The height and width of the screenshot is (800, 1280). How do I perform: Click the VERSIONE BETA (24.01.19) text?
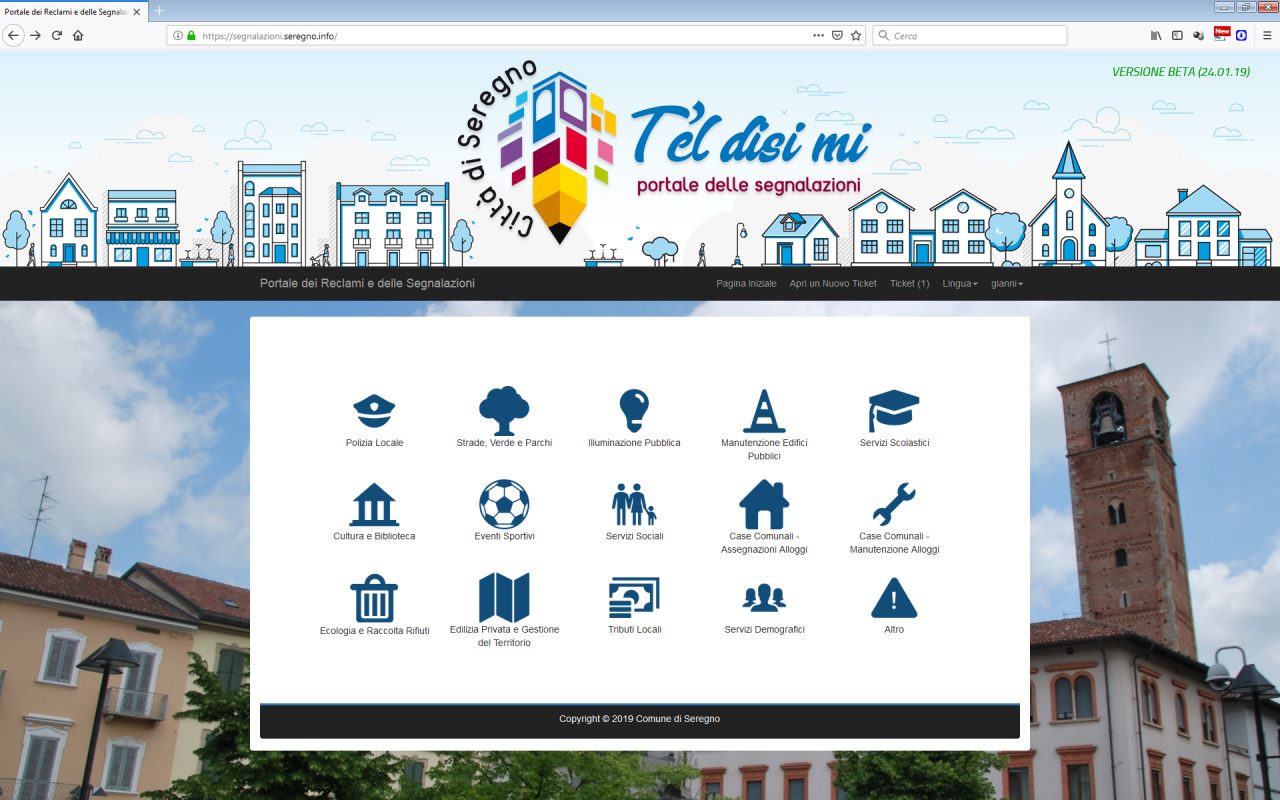click(1181, 72)
